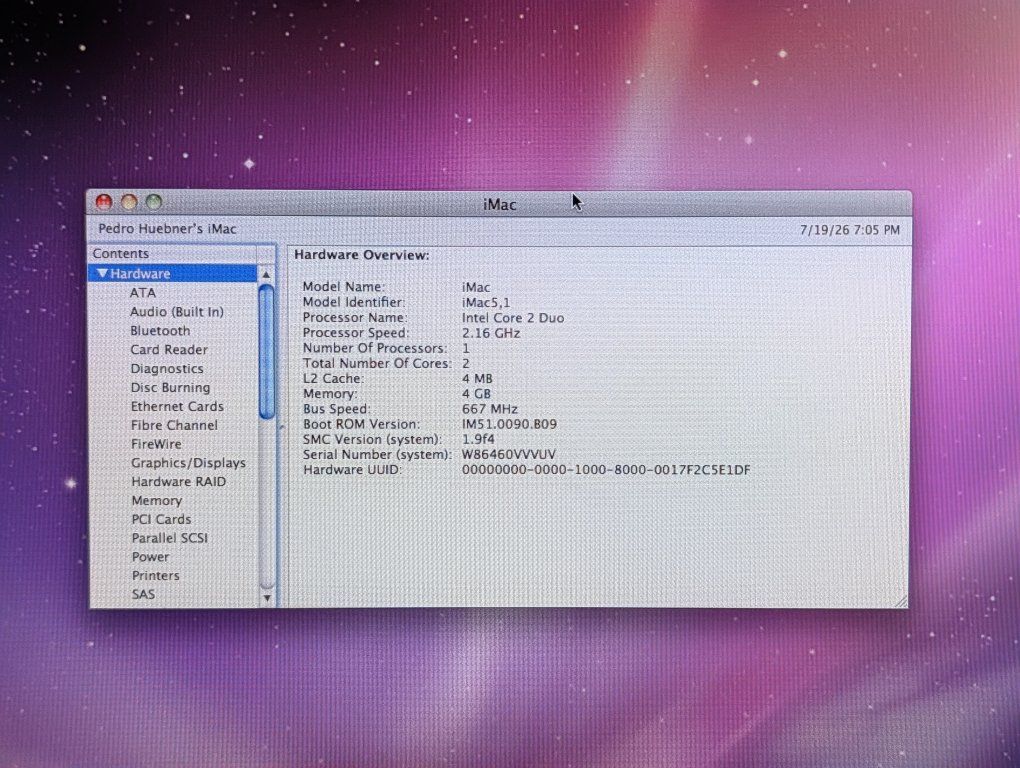Click the 4 GB Memory value

point(476,393)
